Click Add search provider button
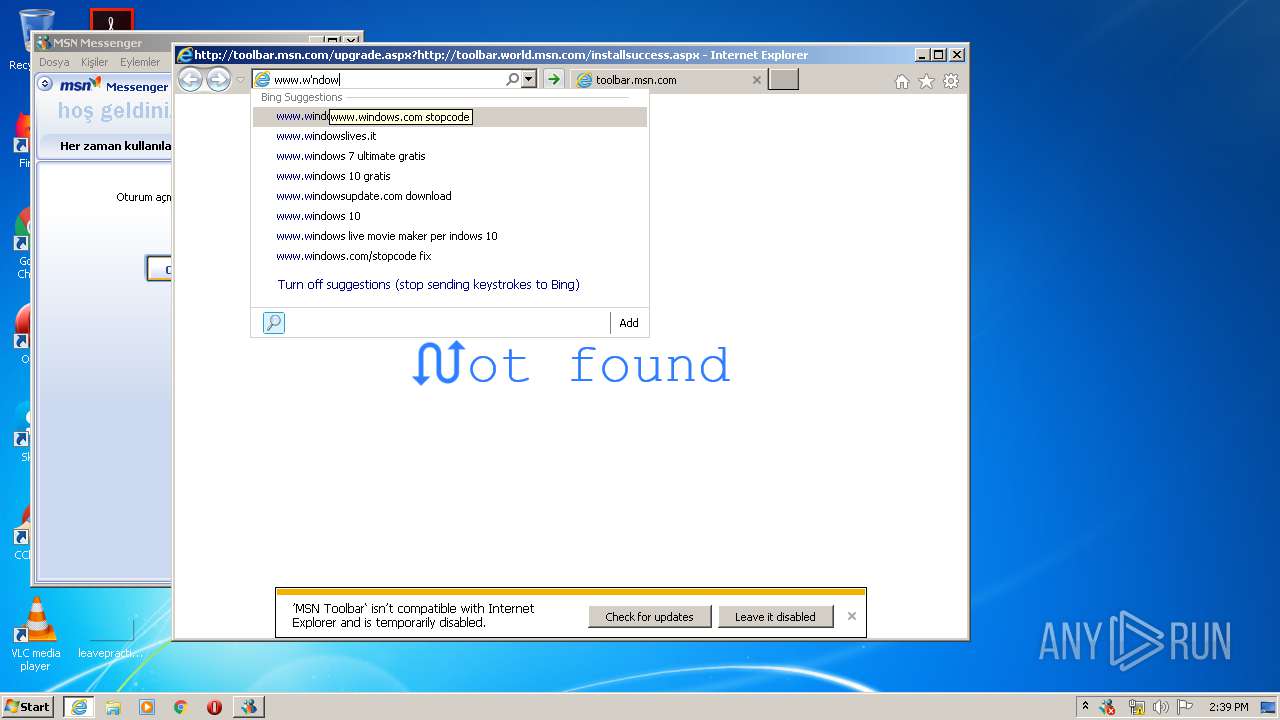The image size is (1280, 720). coord(628,323)
